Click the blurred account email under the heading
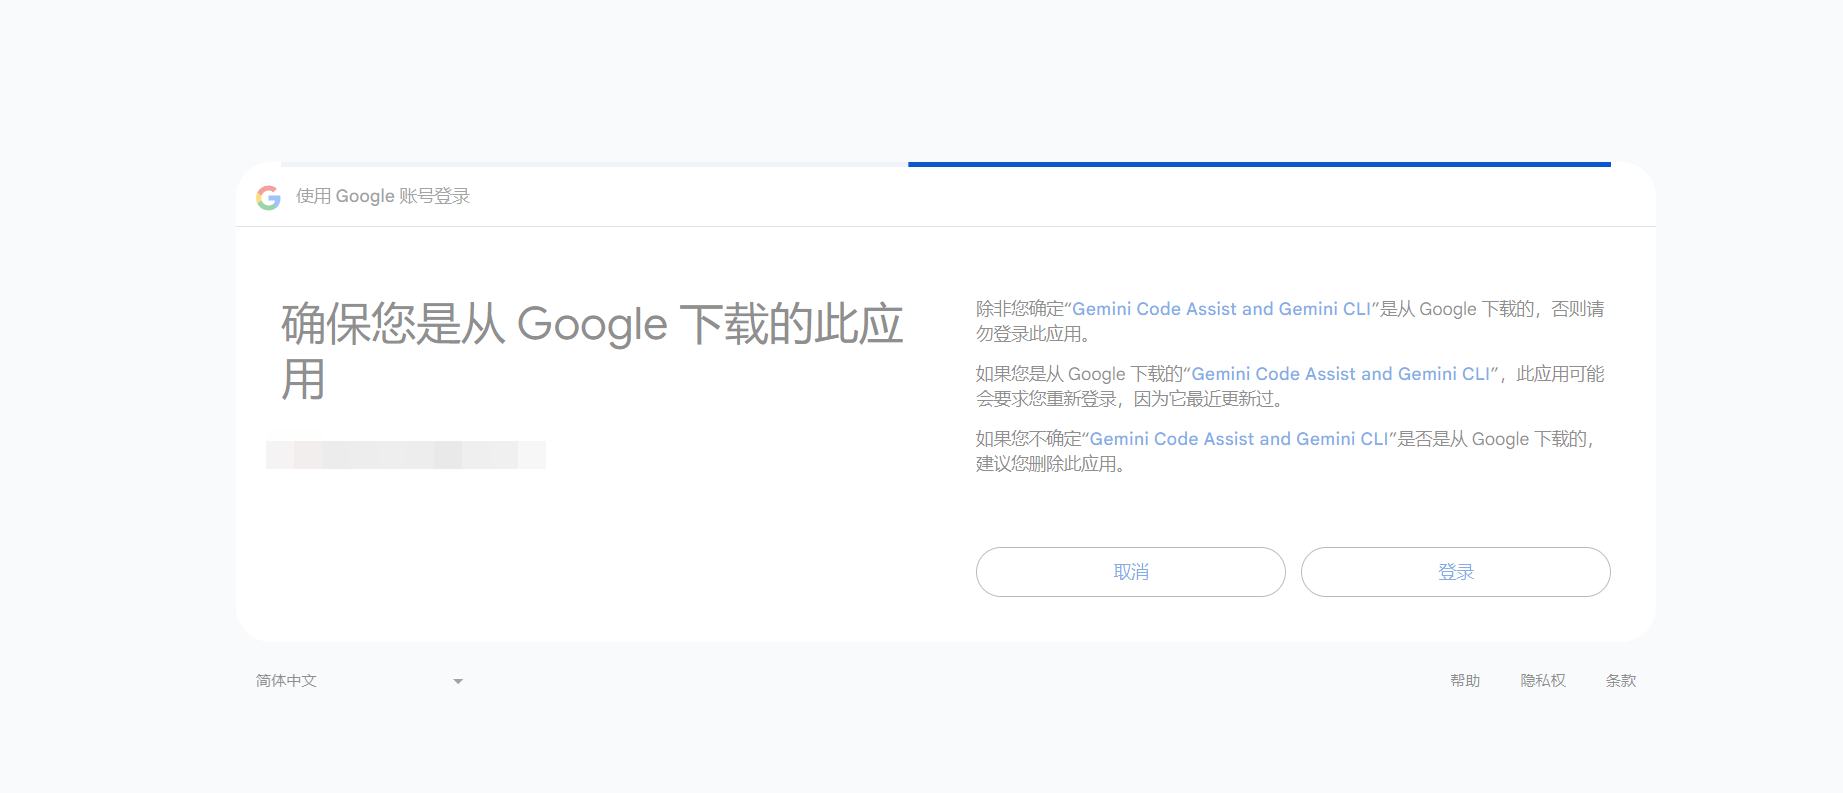Viewport: 1843px width, 793px height. (406, 455)
